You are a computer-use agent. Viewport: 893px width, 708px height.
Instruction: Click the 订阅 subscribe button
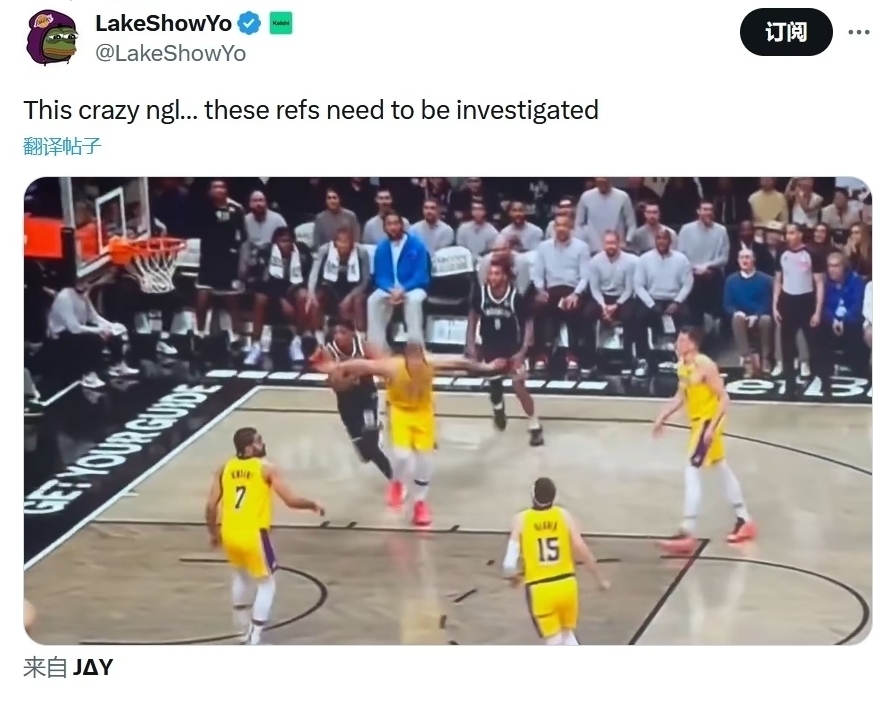coord(786,32)
